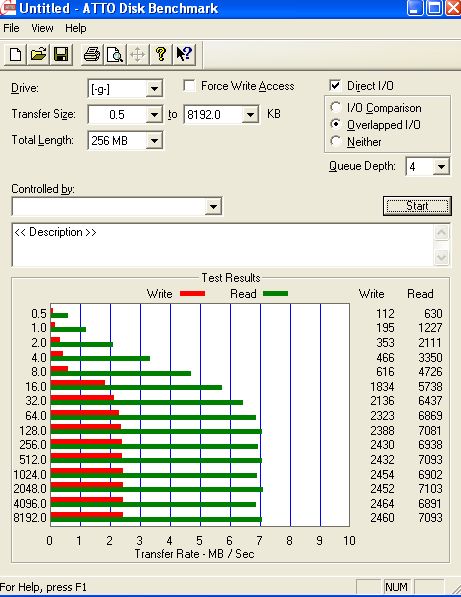Click the Read value 3350
461x597 pixels.
click(x=430, y=358)
